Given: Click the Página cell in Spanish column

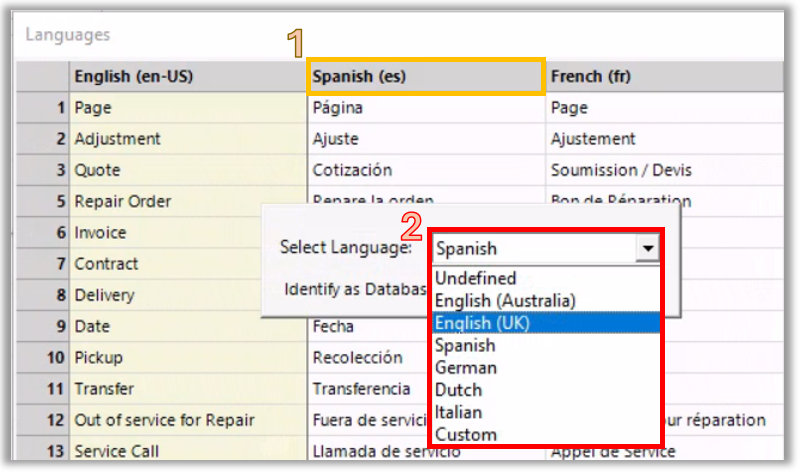Looking at the screenshot, I should click(x=425, y=108).
